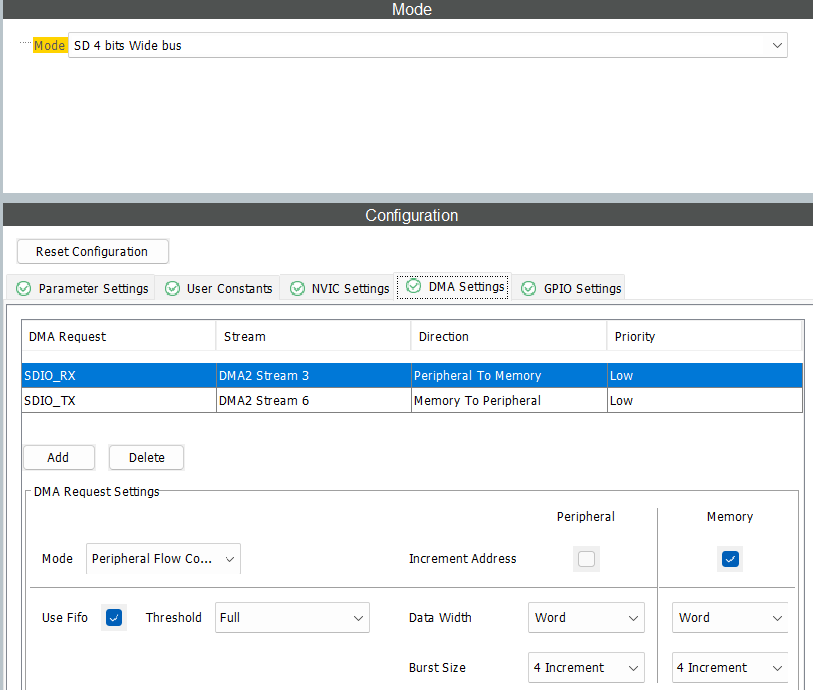Open the GPIO Settings tab
Image resolution: width=813 pixels, height=690 pixels.
[x=570, y=288]
